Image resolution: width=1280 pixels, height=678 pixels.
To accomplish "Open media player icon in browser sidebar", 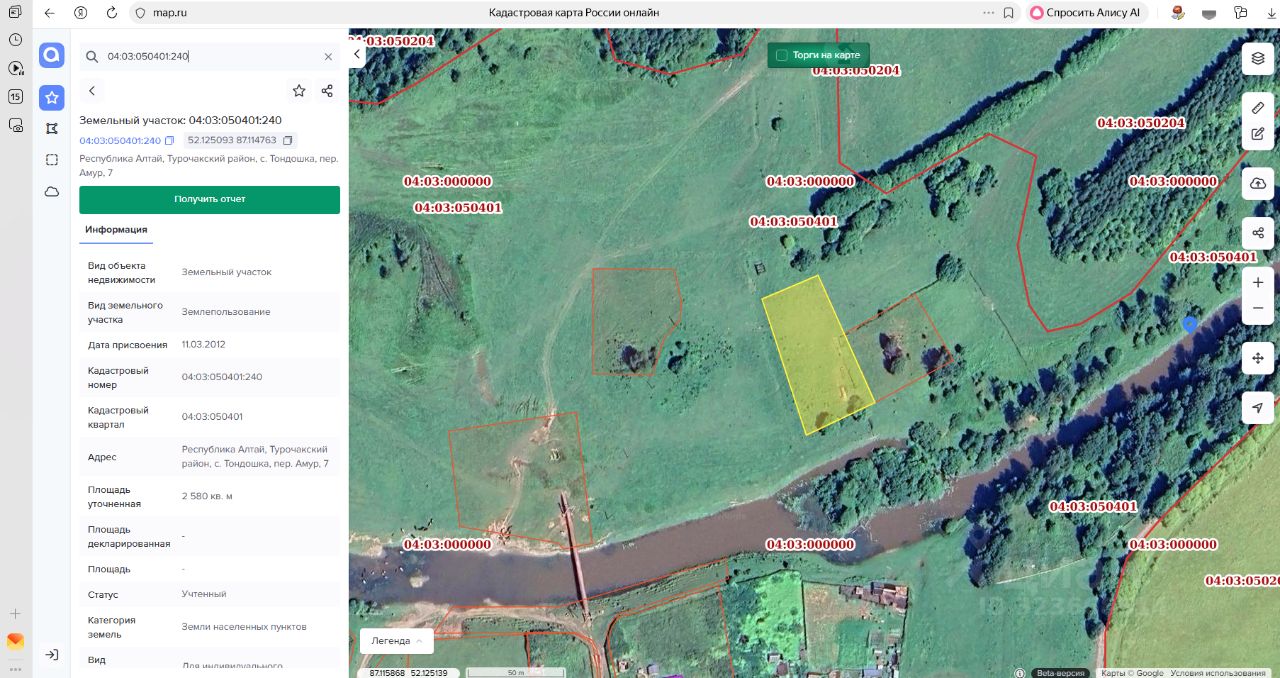I will pyautogui.click(x=15, y=69).
